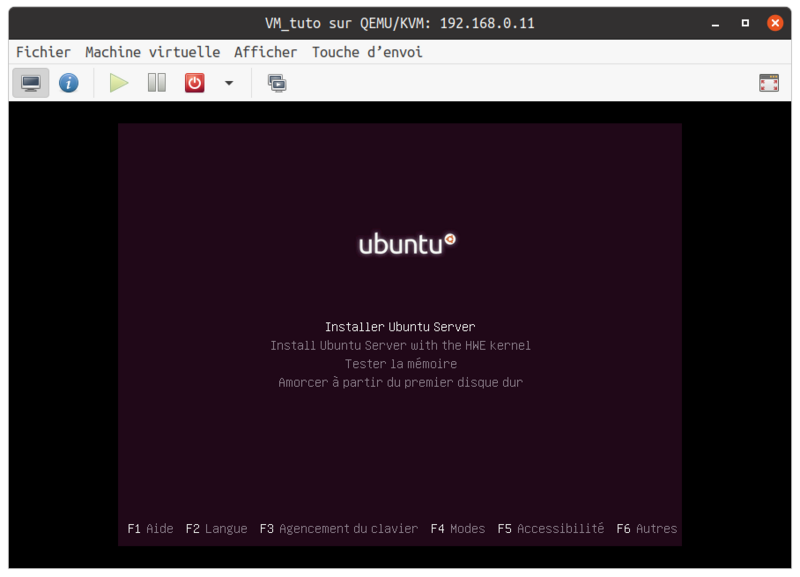The width and height of the screenshot is (800, 577).
Task: Select Installer Ubuntu Server boot option
Action: [400, 327]
